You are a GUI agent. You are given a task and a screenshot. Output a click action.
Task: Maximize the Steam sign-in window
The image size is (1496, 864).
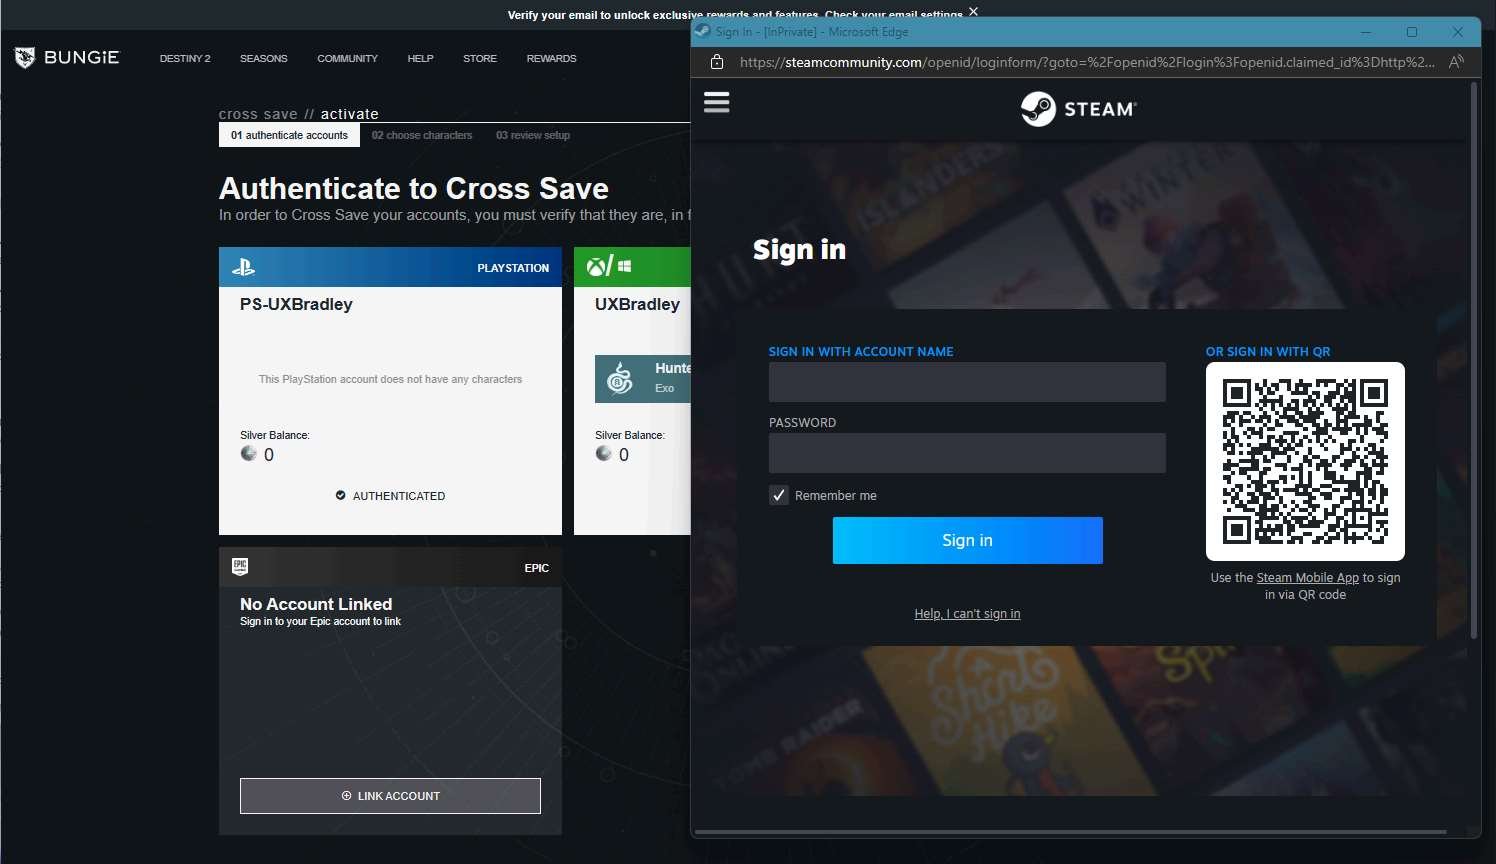[x=1412, y=31]
